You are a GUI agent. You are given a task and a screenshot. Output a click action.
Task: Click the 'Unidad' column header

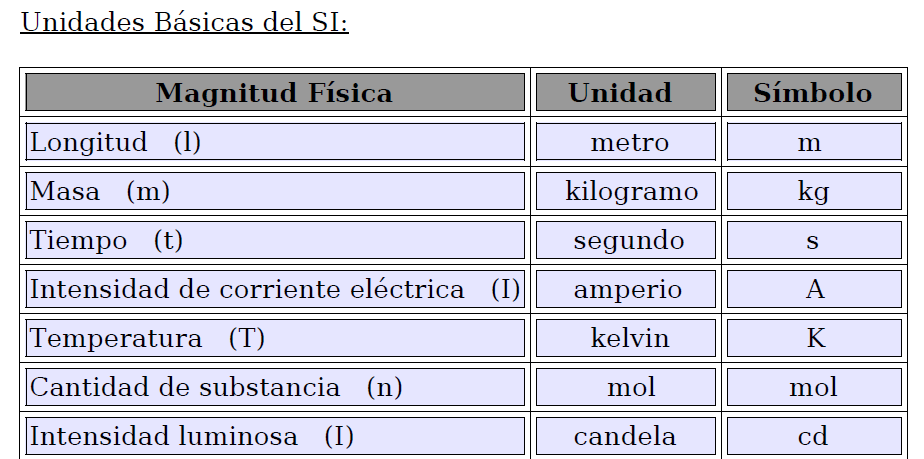(x=625, y=93)
